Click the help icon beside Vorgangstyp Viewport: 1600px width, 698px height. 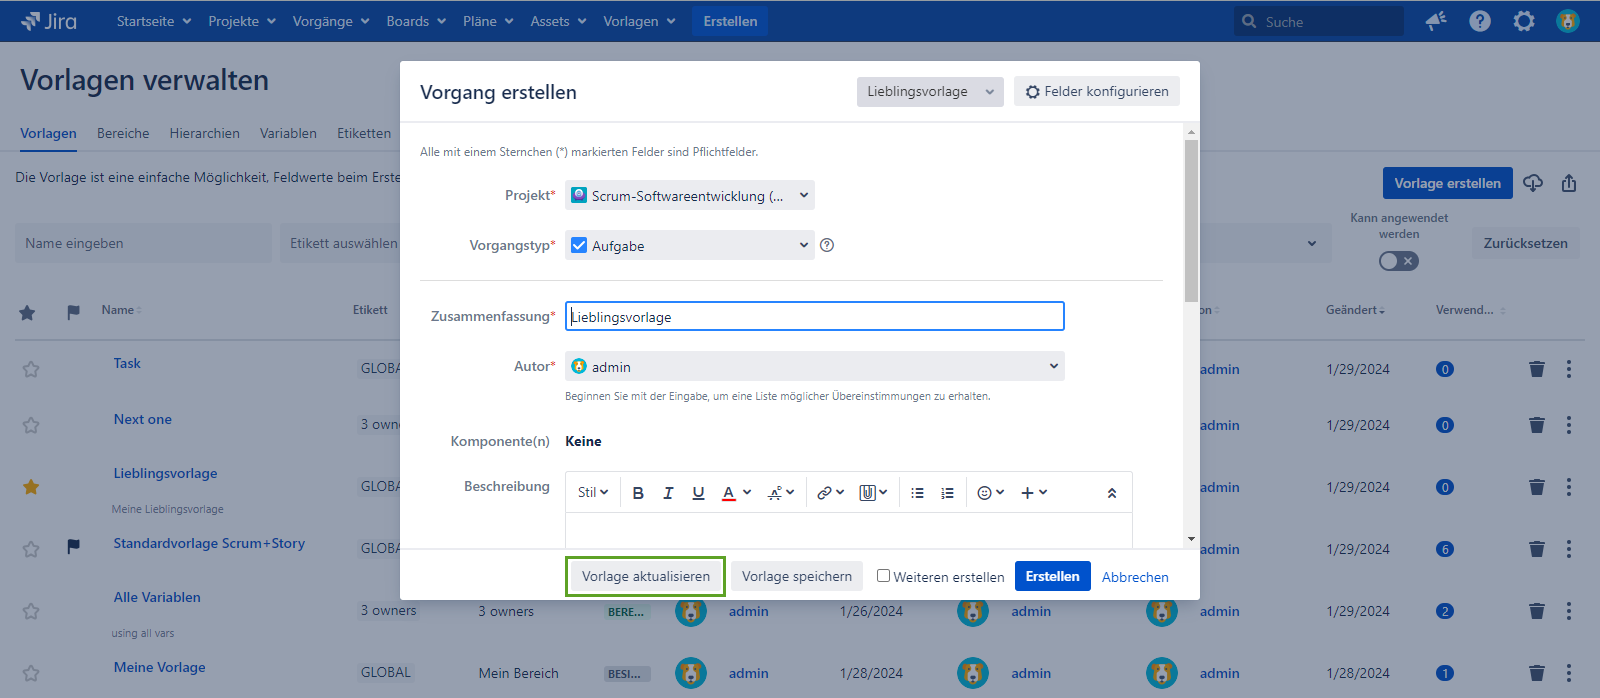pos(827,245)
